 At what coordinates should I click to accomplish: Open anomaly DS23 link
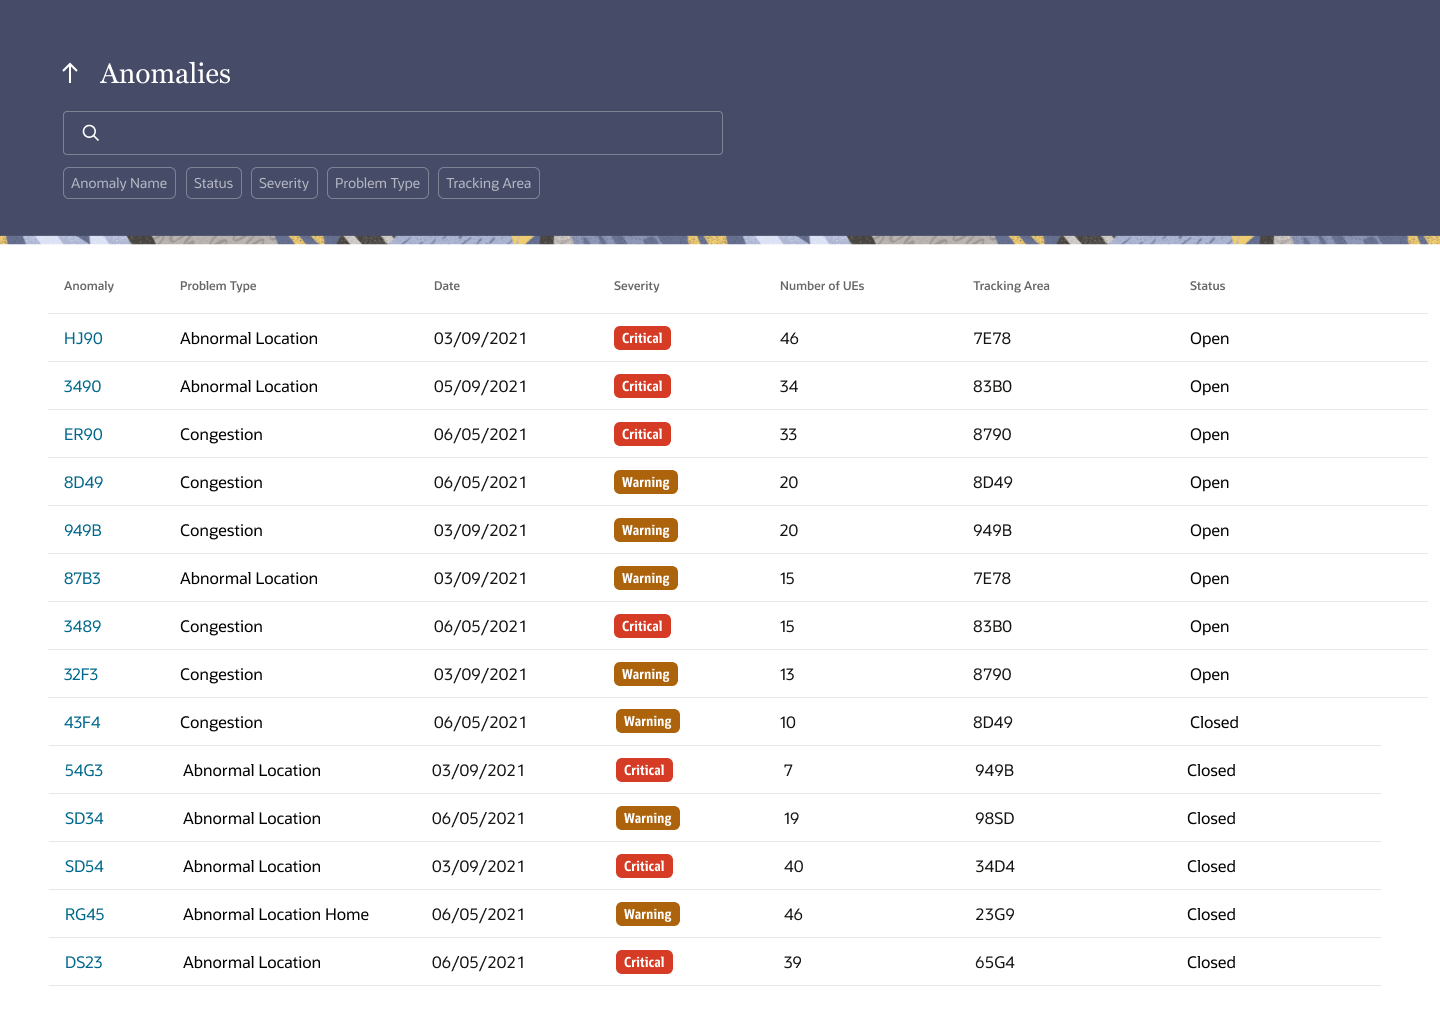[x=84, y=962]
